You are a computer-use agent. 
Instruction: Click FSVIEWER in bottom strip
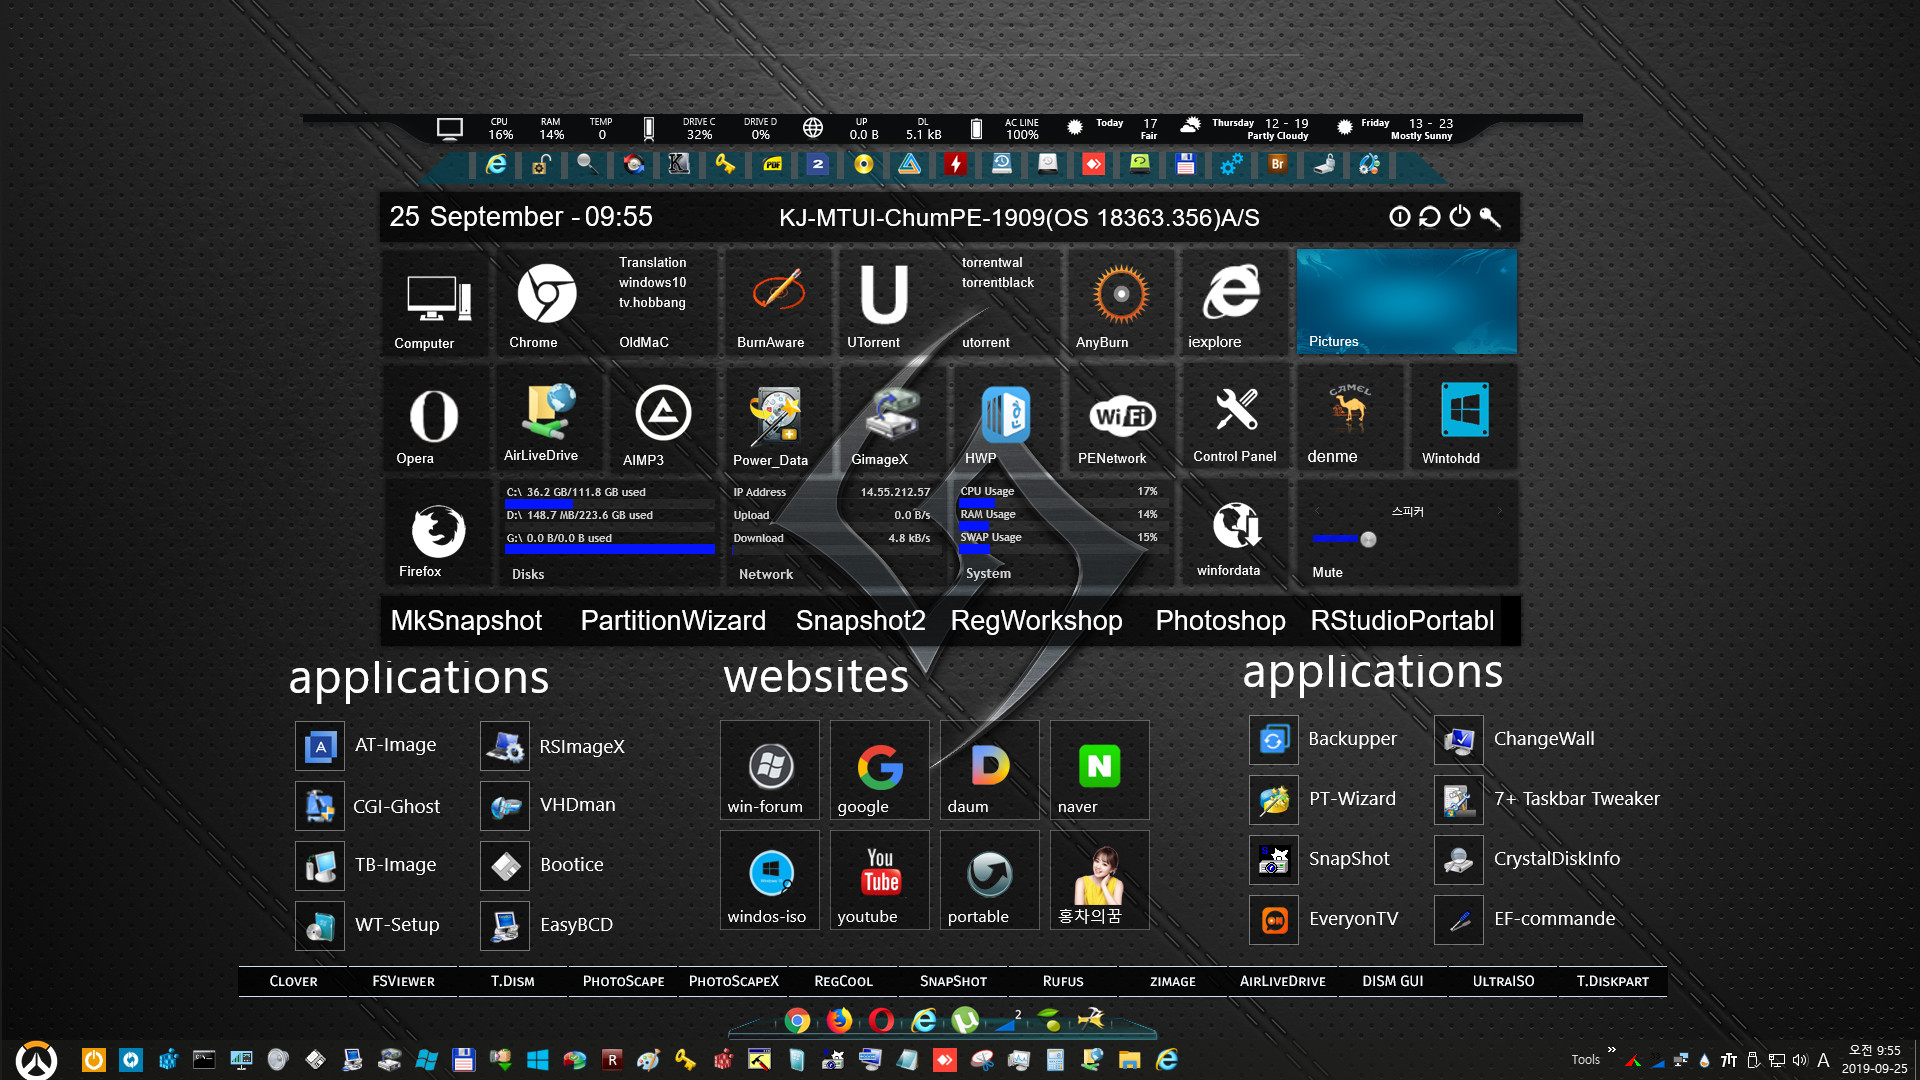pos(403,982)
